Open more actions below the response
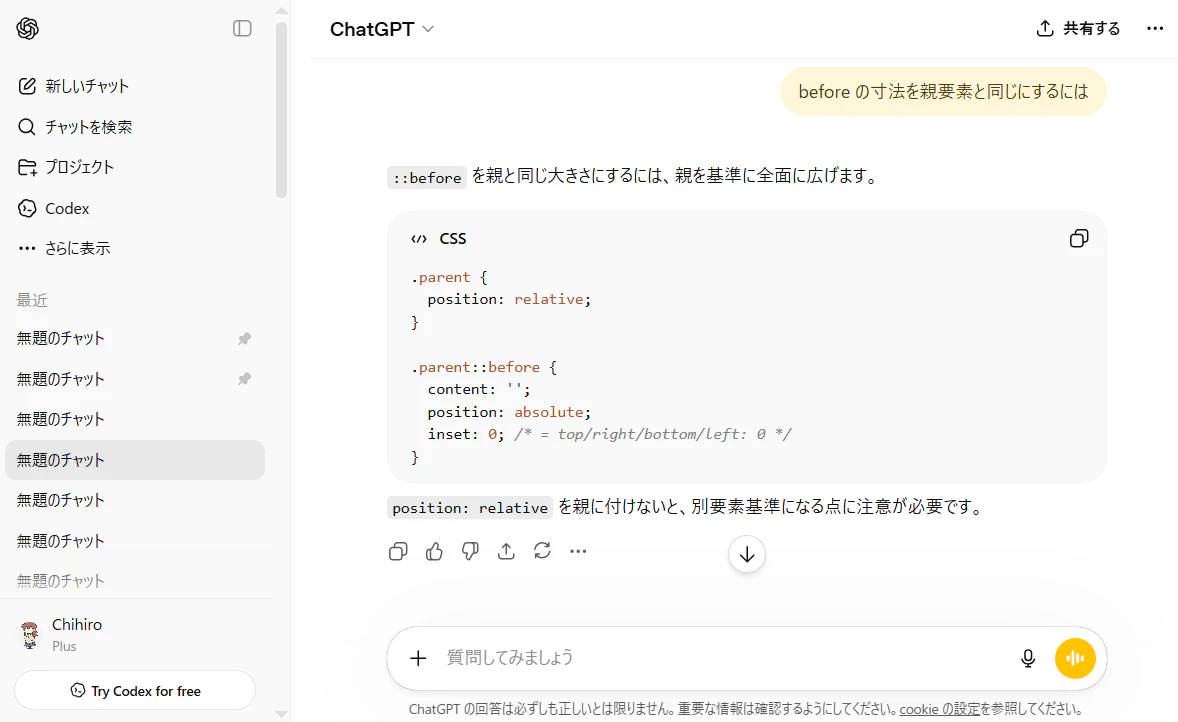The image size is (1178, 722). point(578,551)
